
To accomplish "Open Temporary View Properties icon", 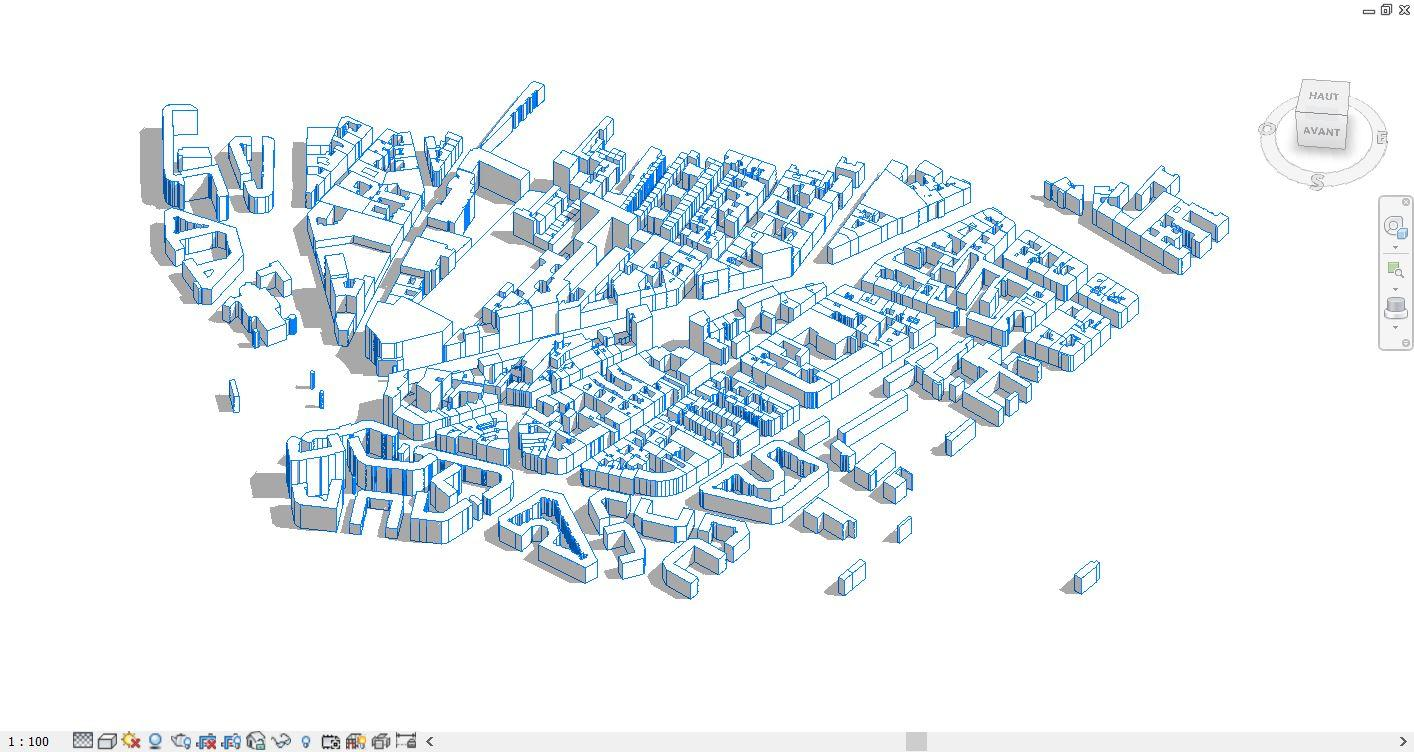I will [331, 741].
